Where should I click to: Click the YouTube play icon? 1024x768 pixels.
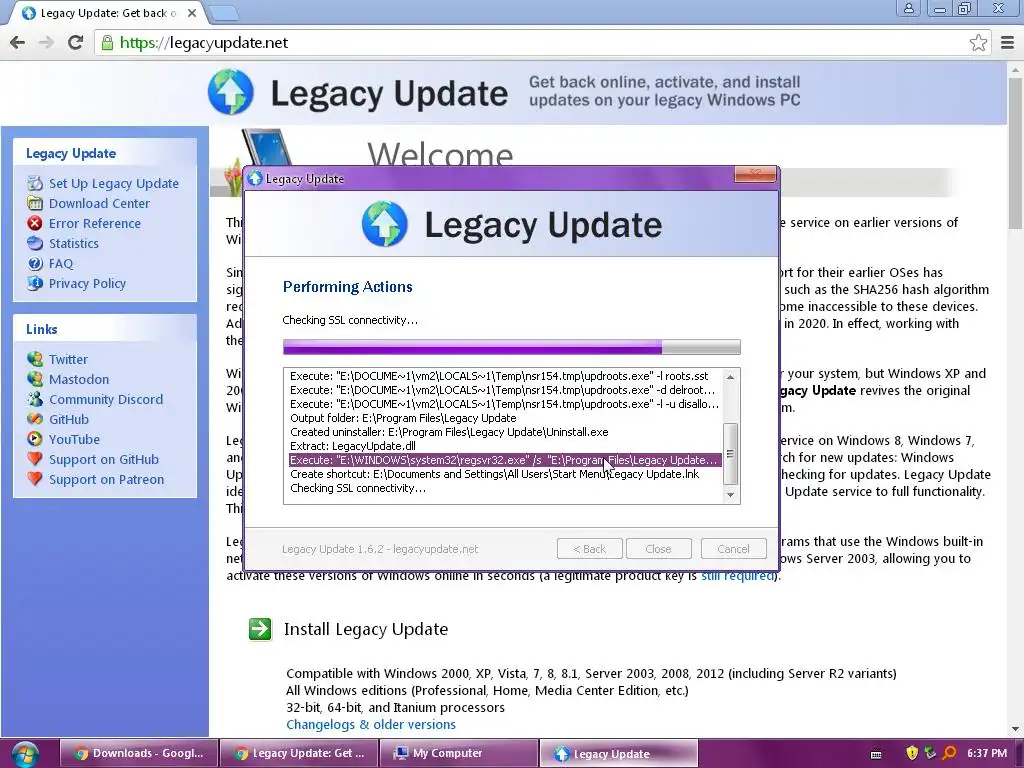coord(35,439)
